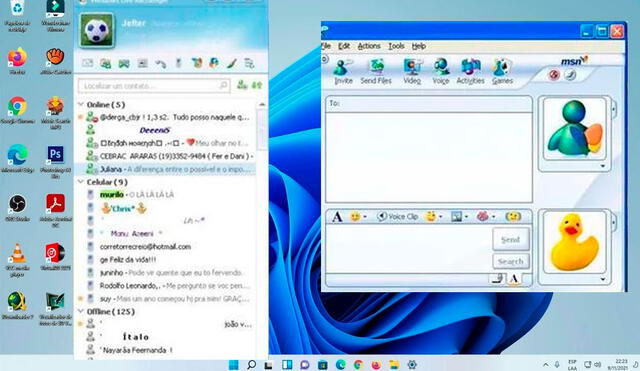Collapse the Online ( 5 ) contact group
This screenshot has width=640, height=371.
(x=80, y=104)
